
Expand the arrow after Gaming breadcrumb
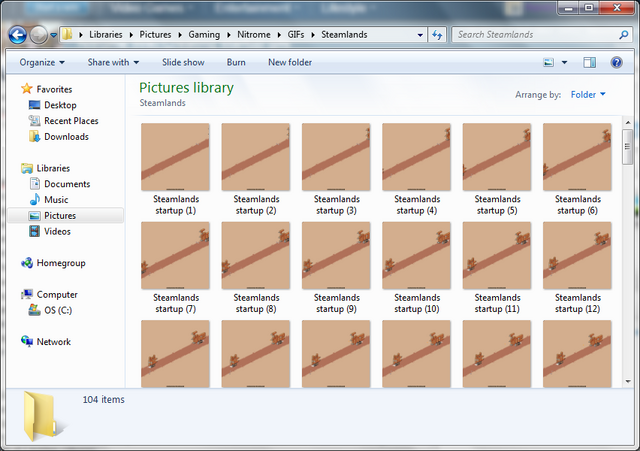(x=229, y=35)
